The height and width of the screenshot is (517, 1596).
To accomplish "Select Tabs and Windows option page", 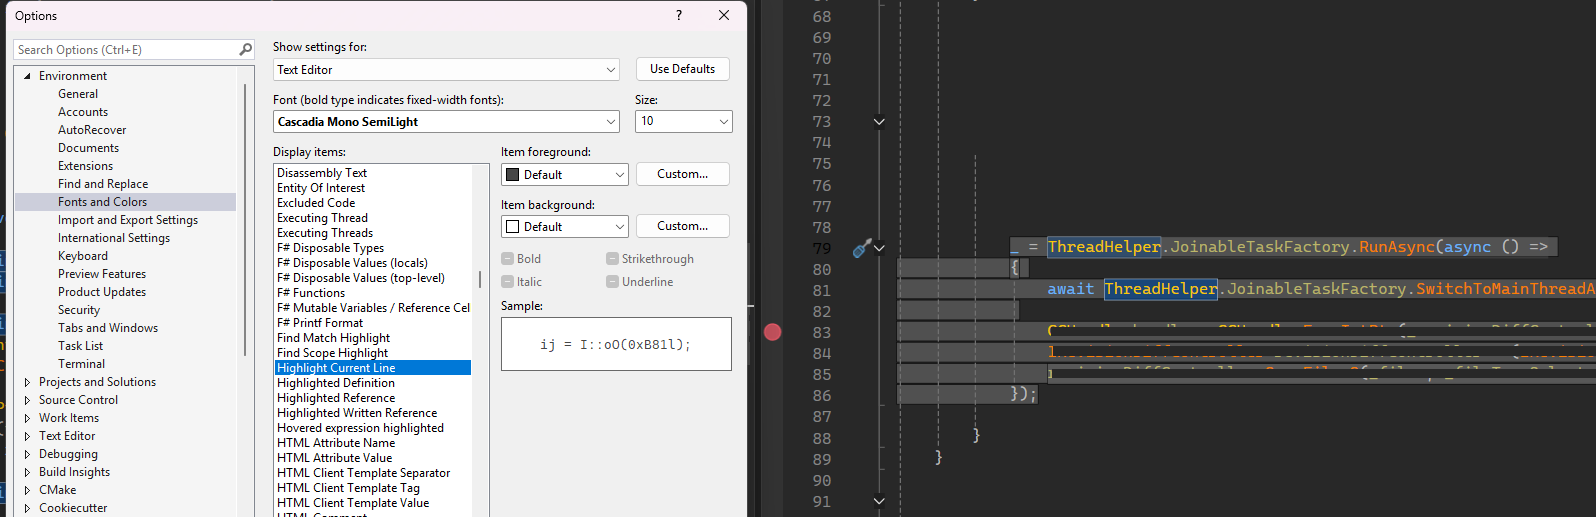I will tap(108, 328).
